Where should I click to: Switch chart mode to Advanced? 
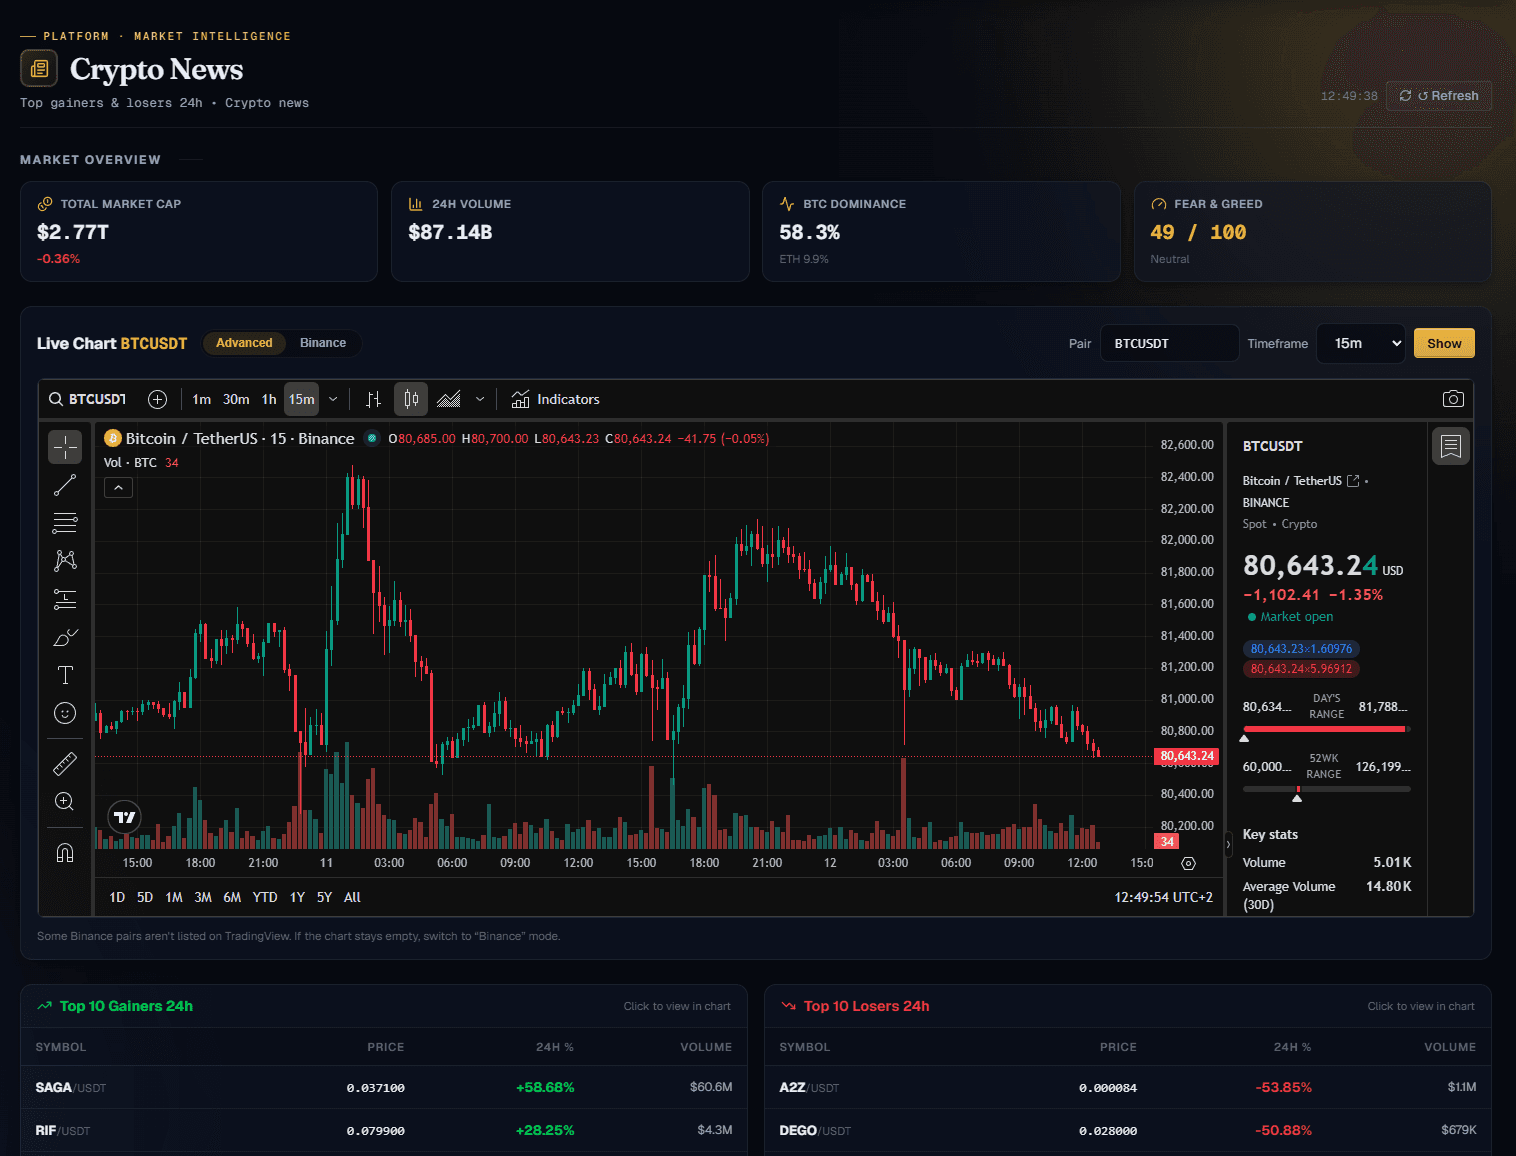pyautogui.click(x=244, y=343)
